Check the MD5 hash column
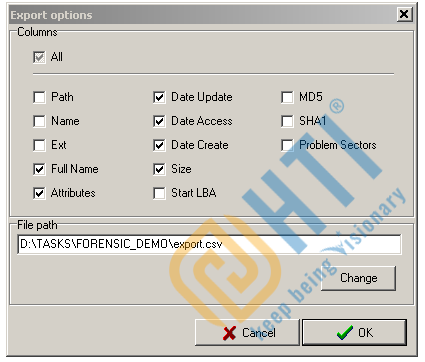 click(287, 97)
